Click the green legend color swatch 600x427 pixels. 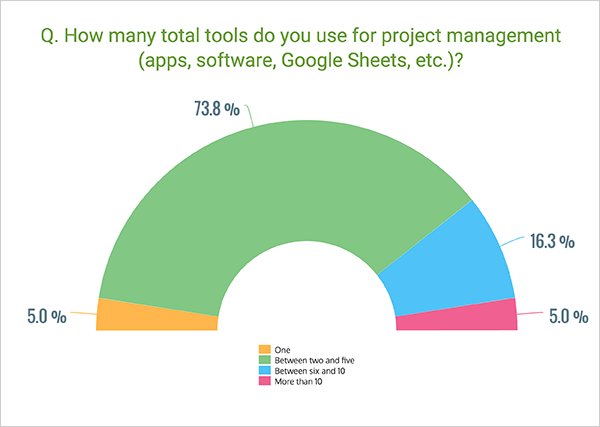point(266,360)
